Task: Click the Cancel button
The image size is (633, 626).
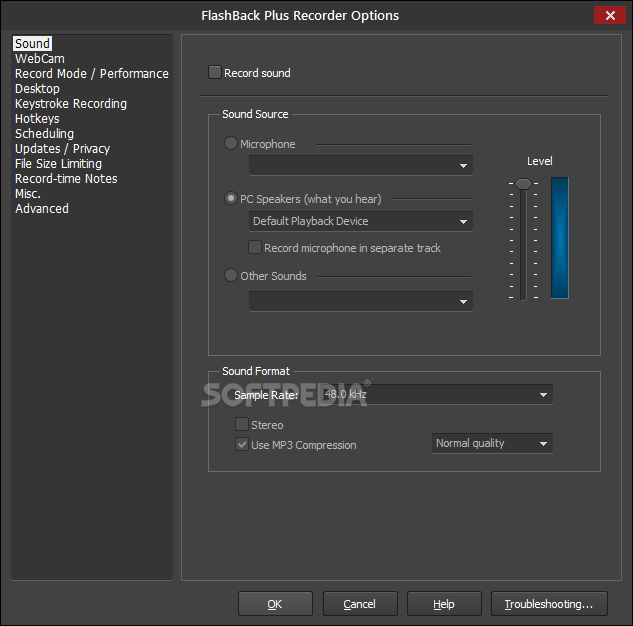Action: [360, 604]
